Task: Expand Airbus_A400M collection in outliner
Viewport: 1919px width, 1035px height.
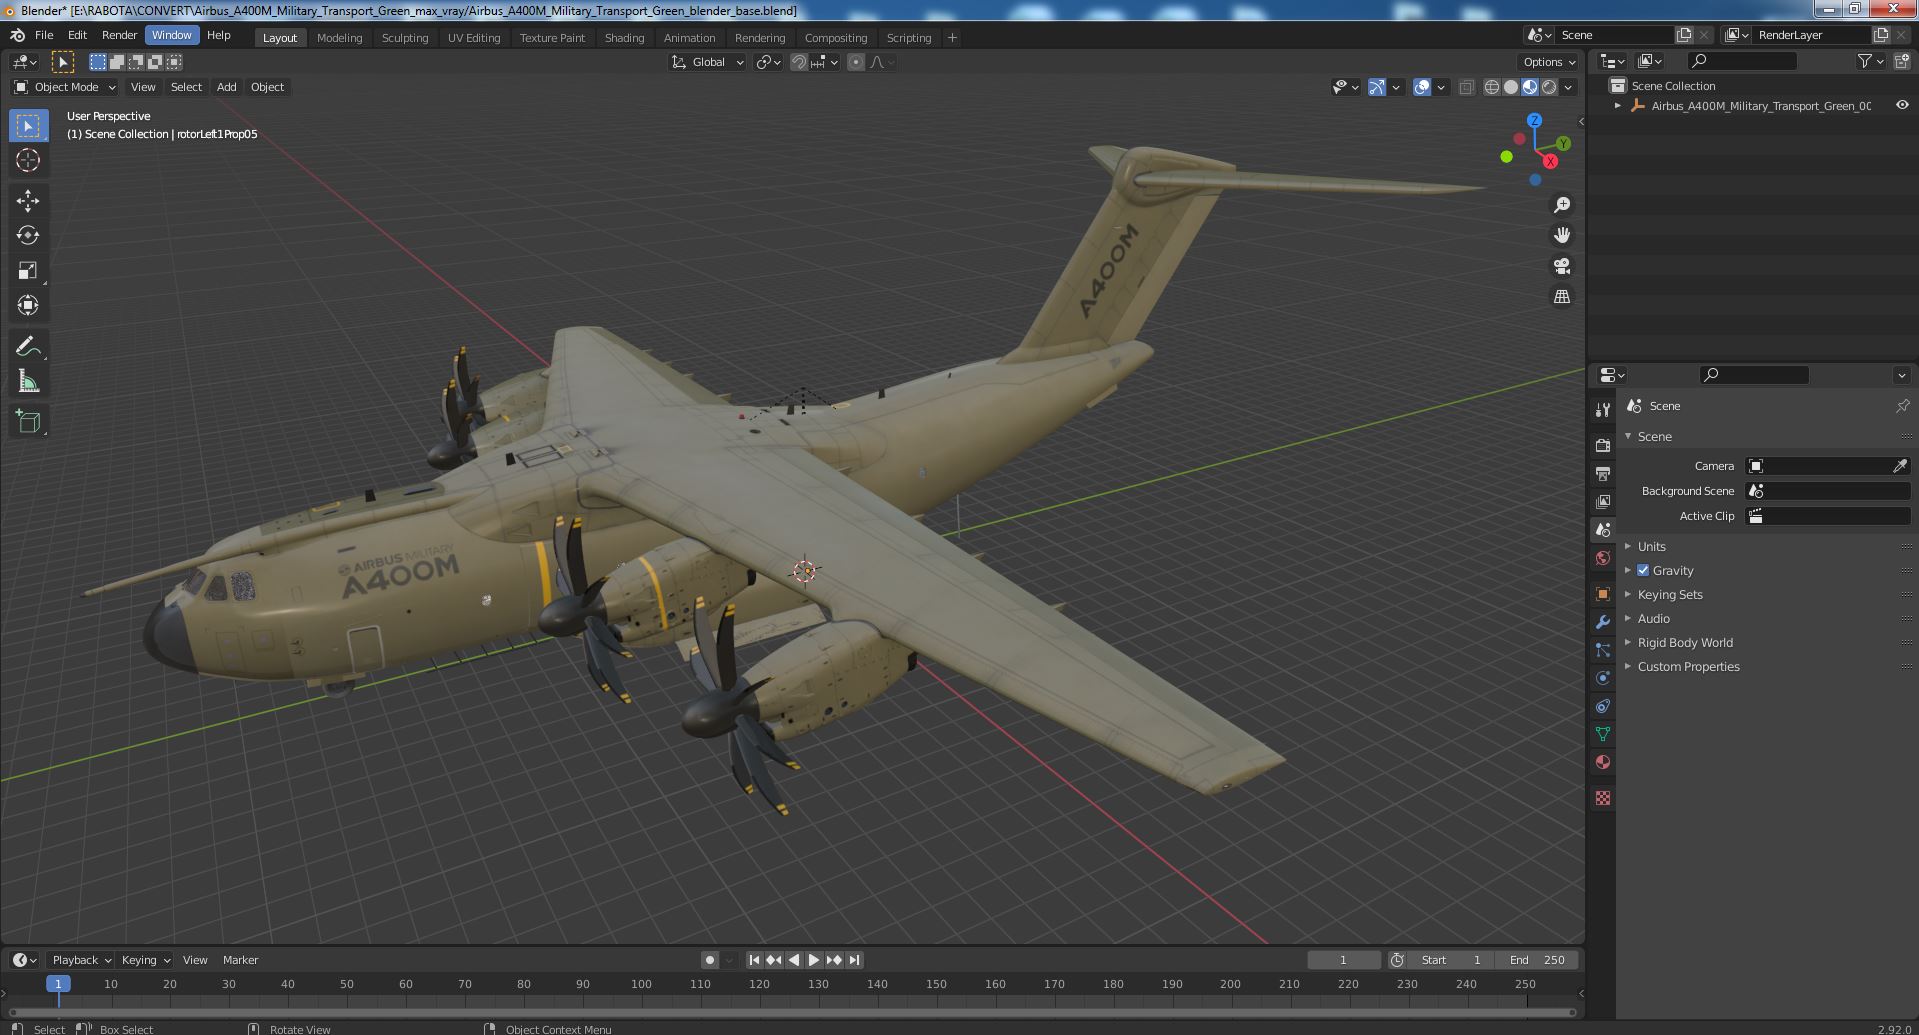Action: tap(1617, 105)
